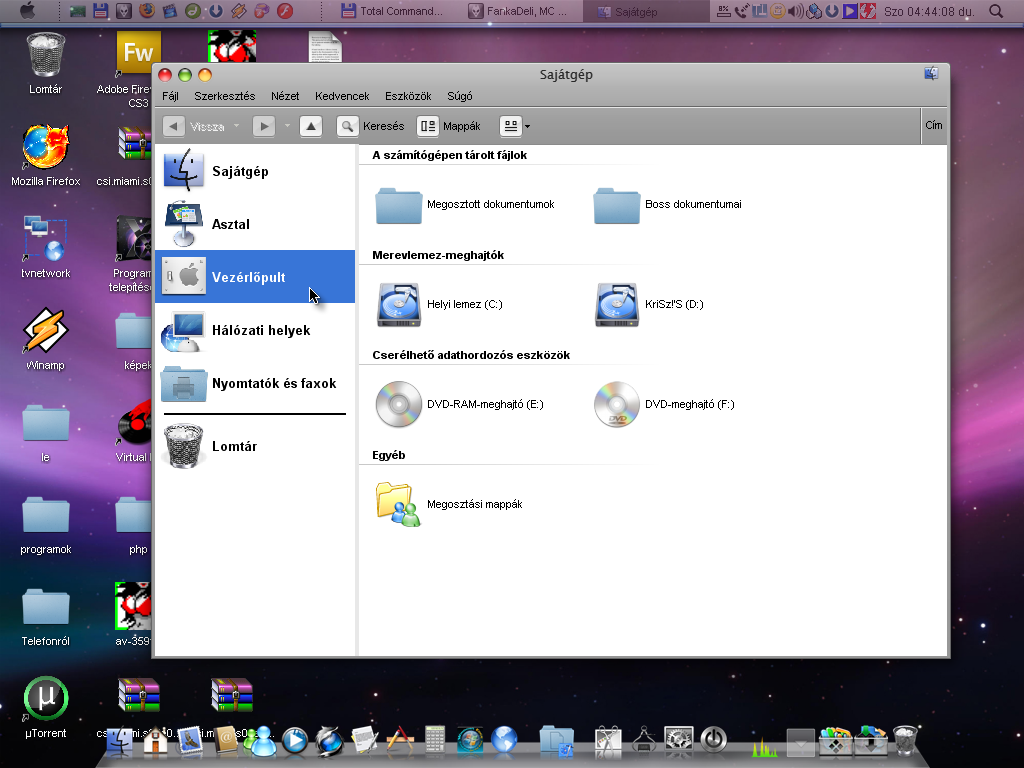Expand the back history dropdown arrow
Screen dimensions: 1024x768
click(x=236, y=126)
